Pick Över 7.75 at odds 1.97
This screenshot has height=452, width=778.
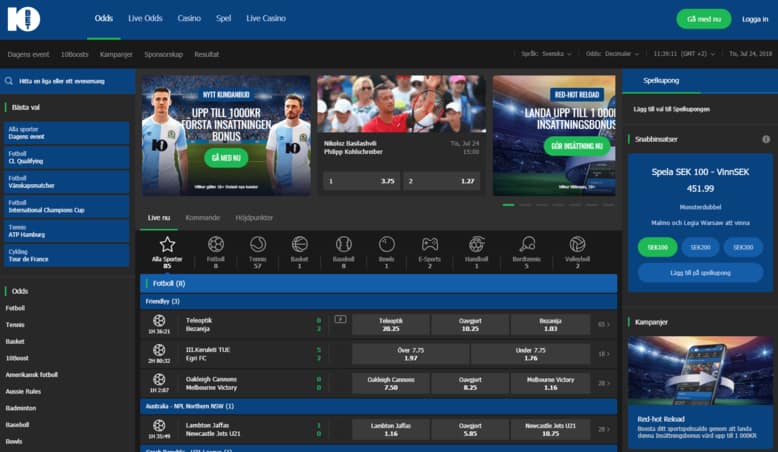pos(410,354)
